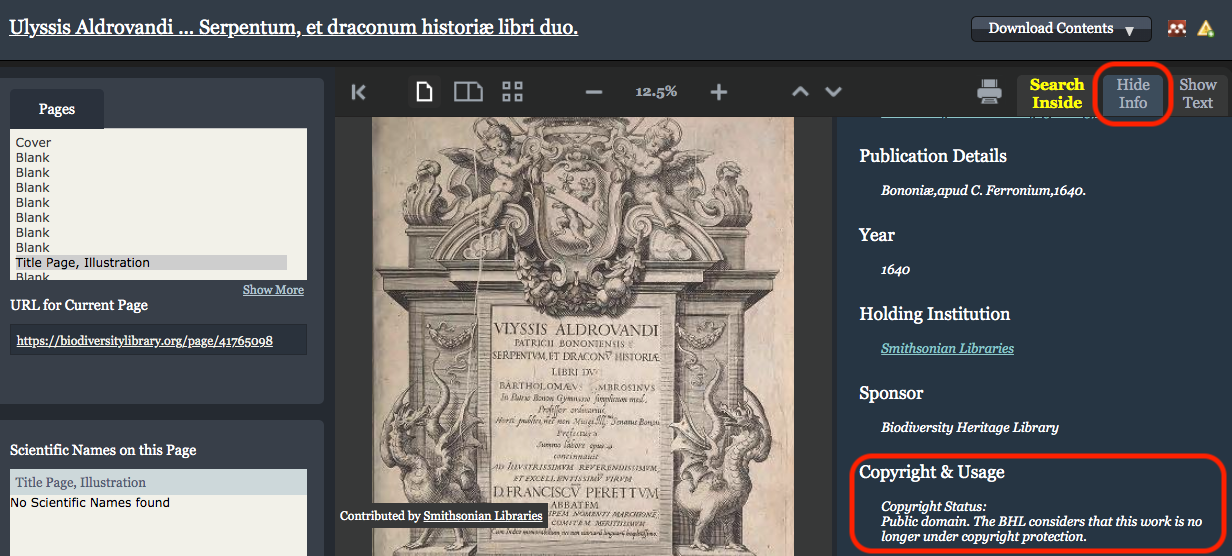
Task: Toggle Hide Info panel
Action: point(1132,94)
